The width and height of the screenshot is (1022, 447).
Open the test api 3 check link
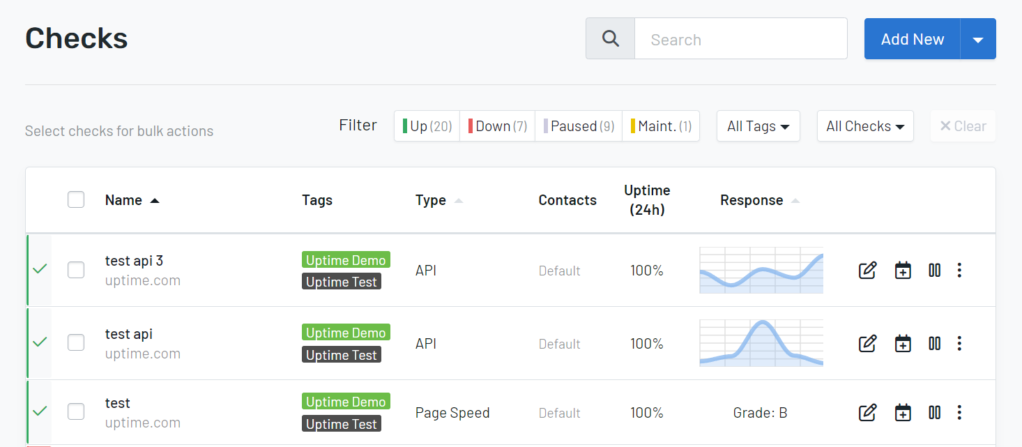[133, 261]
